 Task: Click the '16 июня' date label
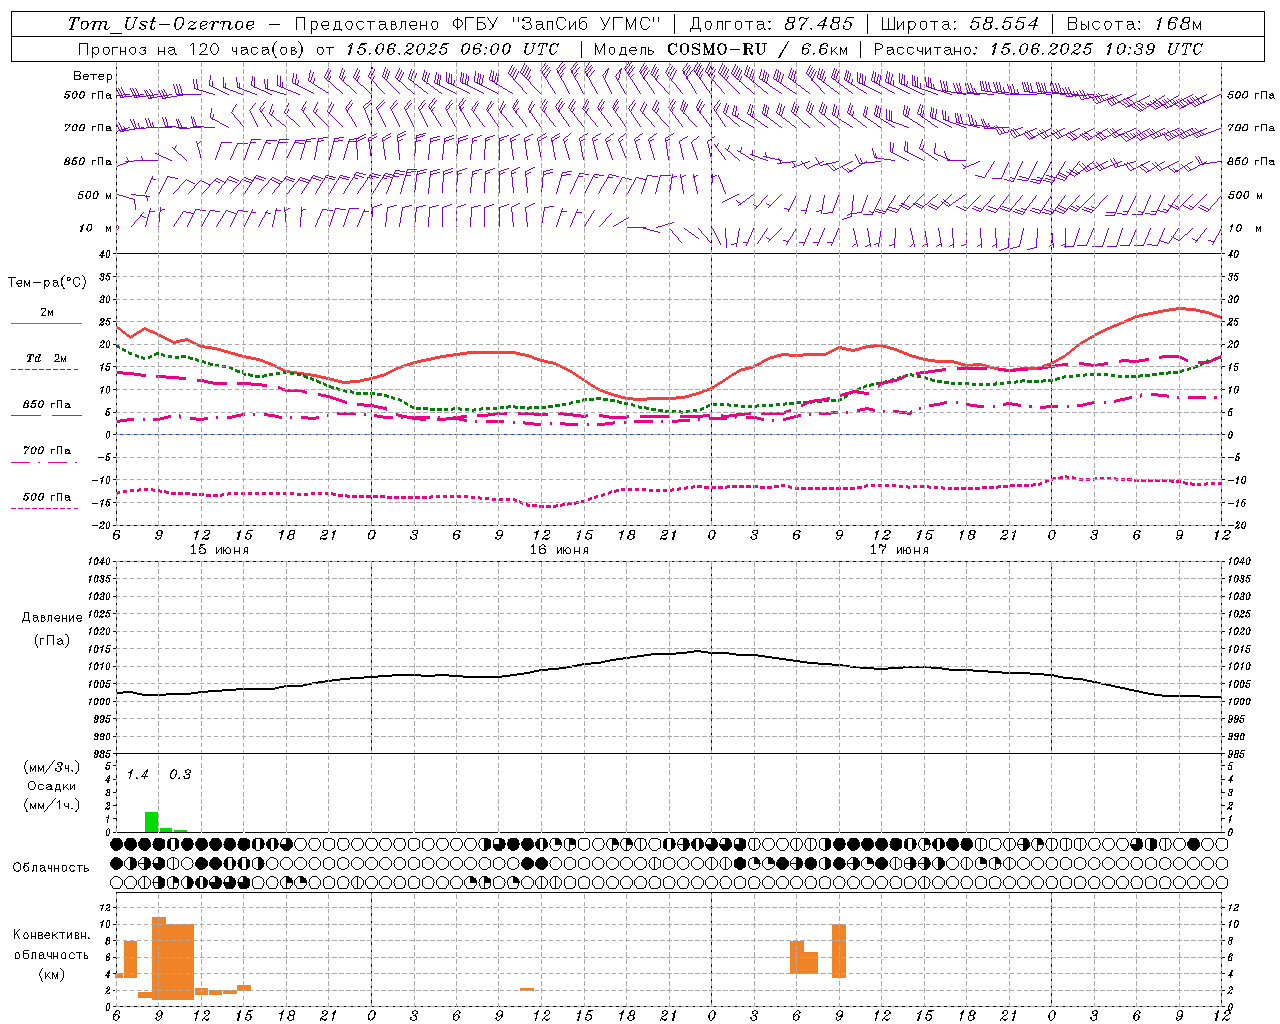coord(559,550)
